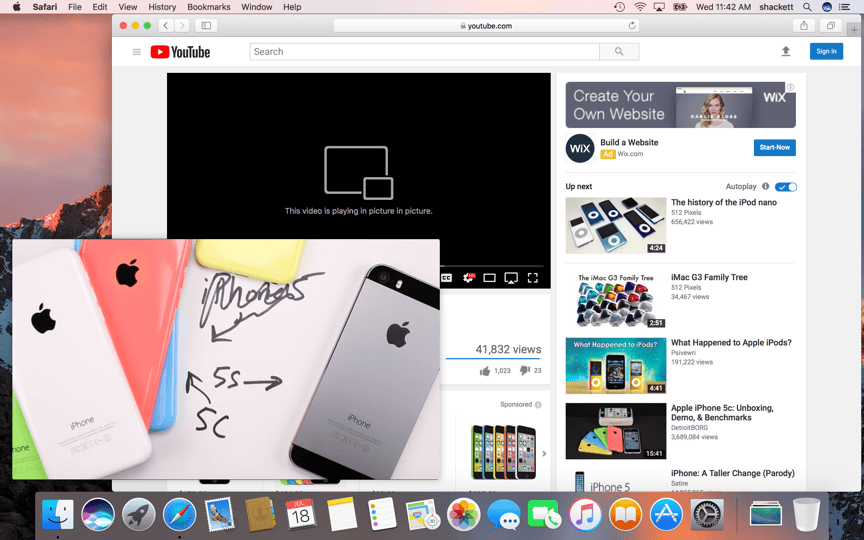Open "The history of the iPod nano" title
The height and width of the screenshot is (540, 864).
point(723,202)
